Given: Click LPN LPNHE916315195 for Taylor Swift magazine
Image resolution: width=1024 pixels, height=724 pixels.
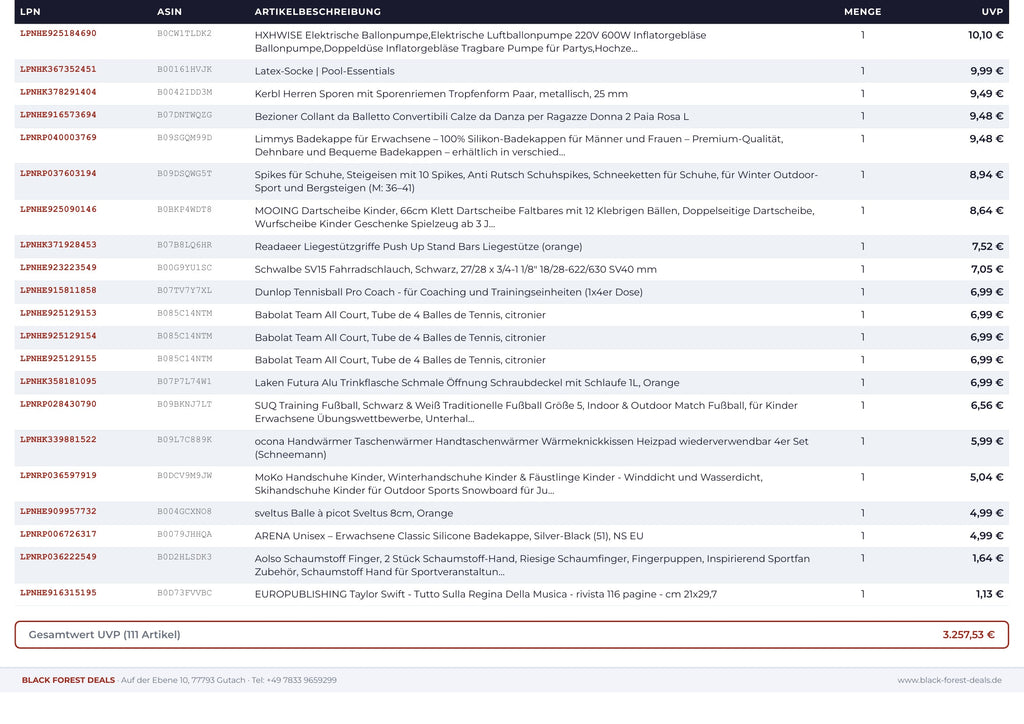Looking at the screenshot, I should pos(58,593).
